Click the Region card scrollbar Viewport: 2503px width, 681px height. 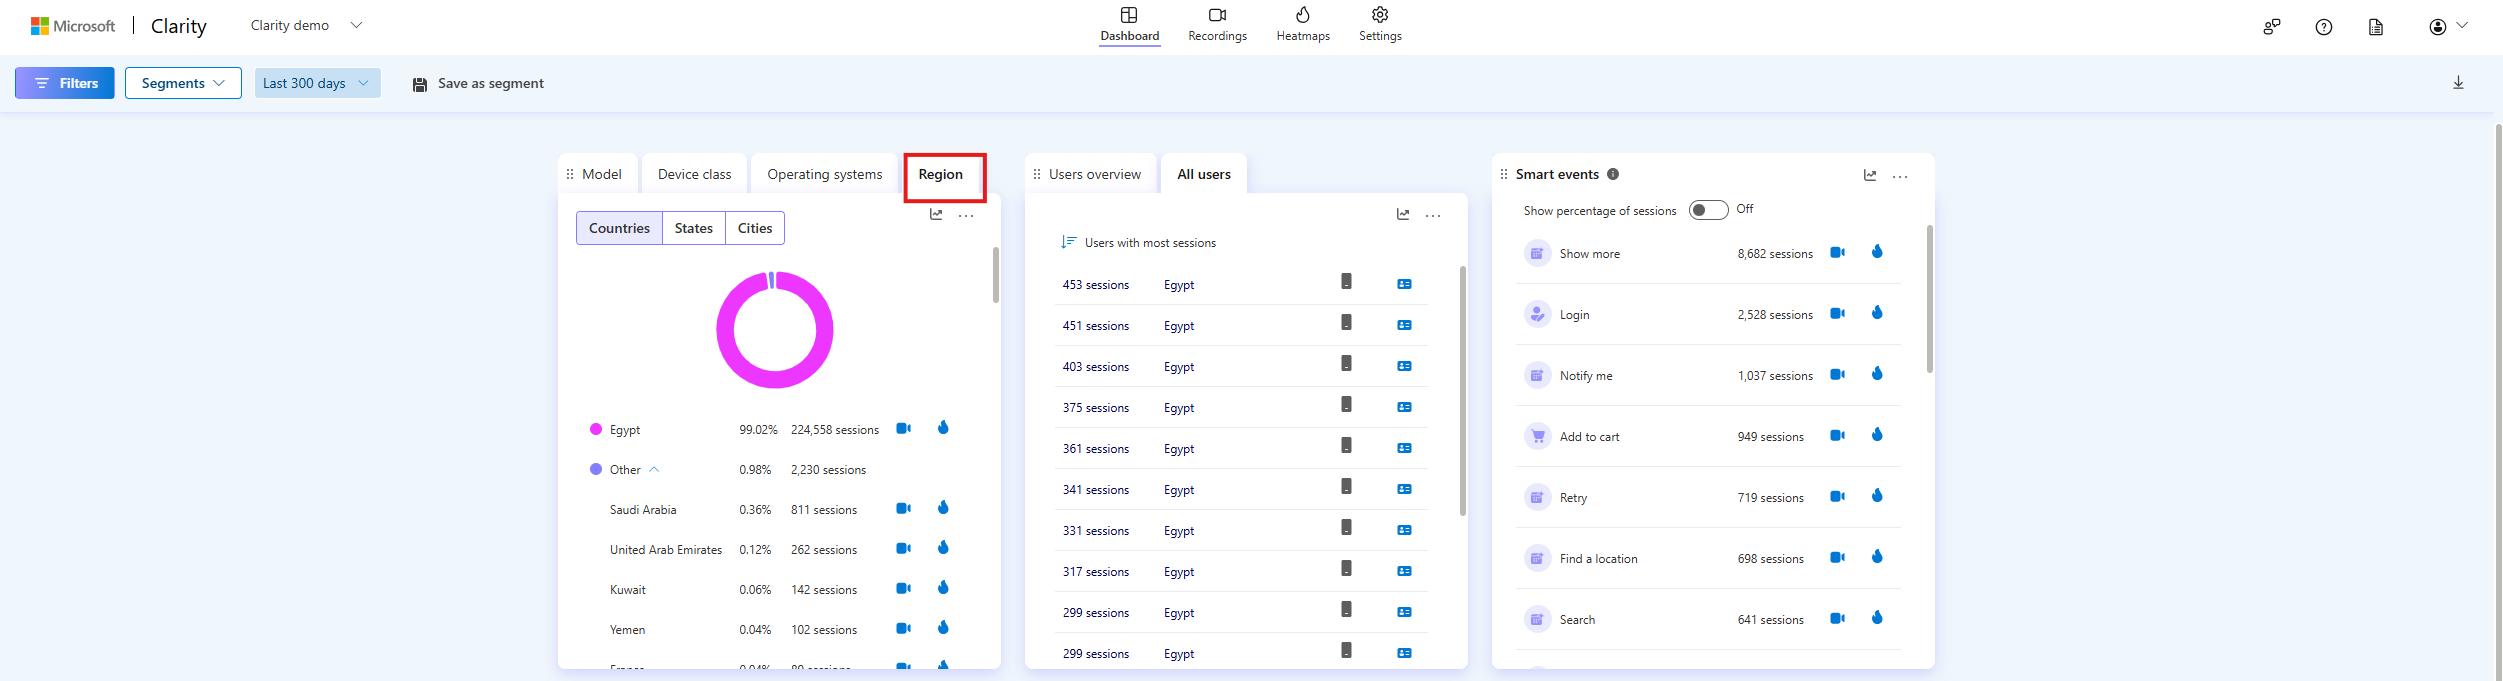[x=995, y=275]
